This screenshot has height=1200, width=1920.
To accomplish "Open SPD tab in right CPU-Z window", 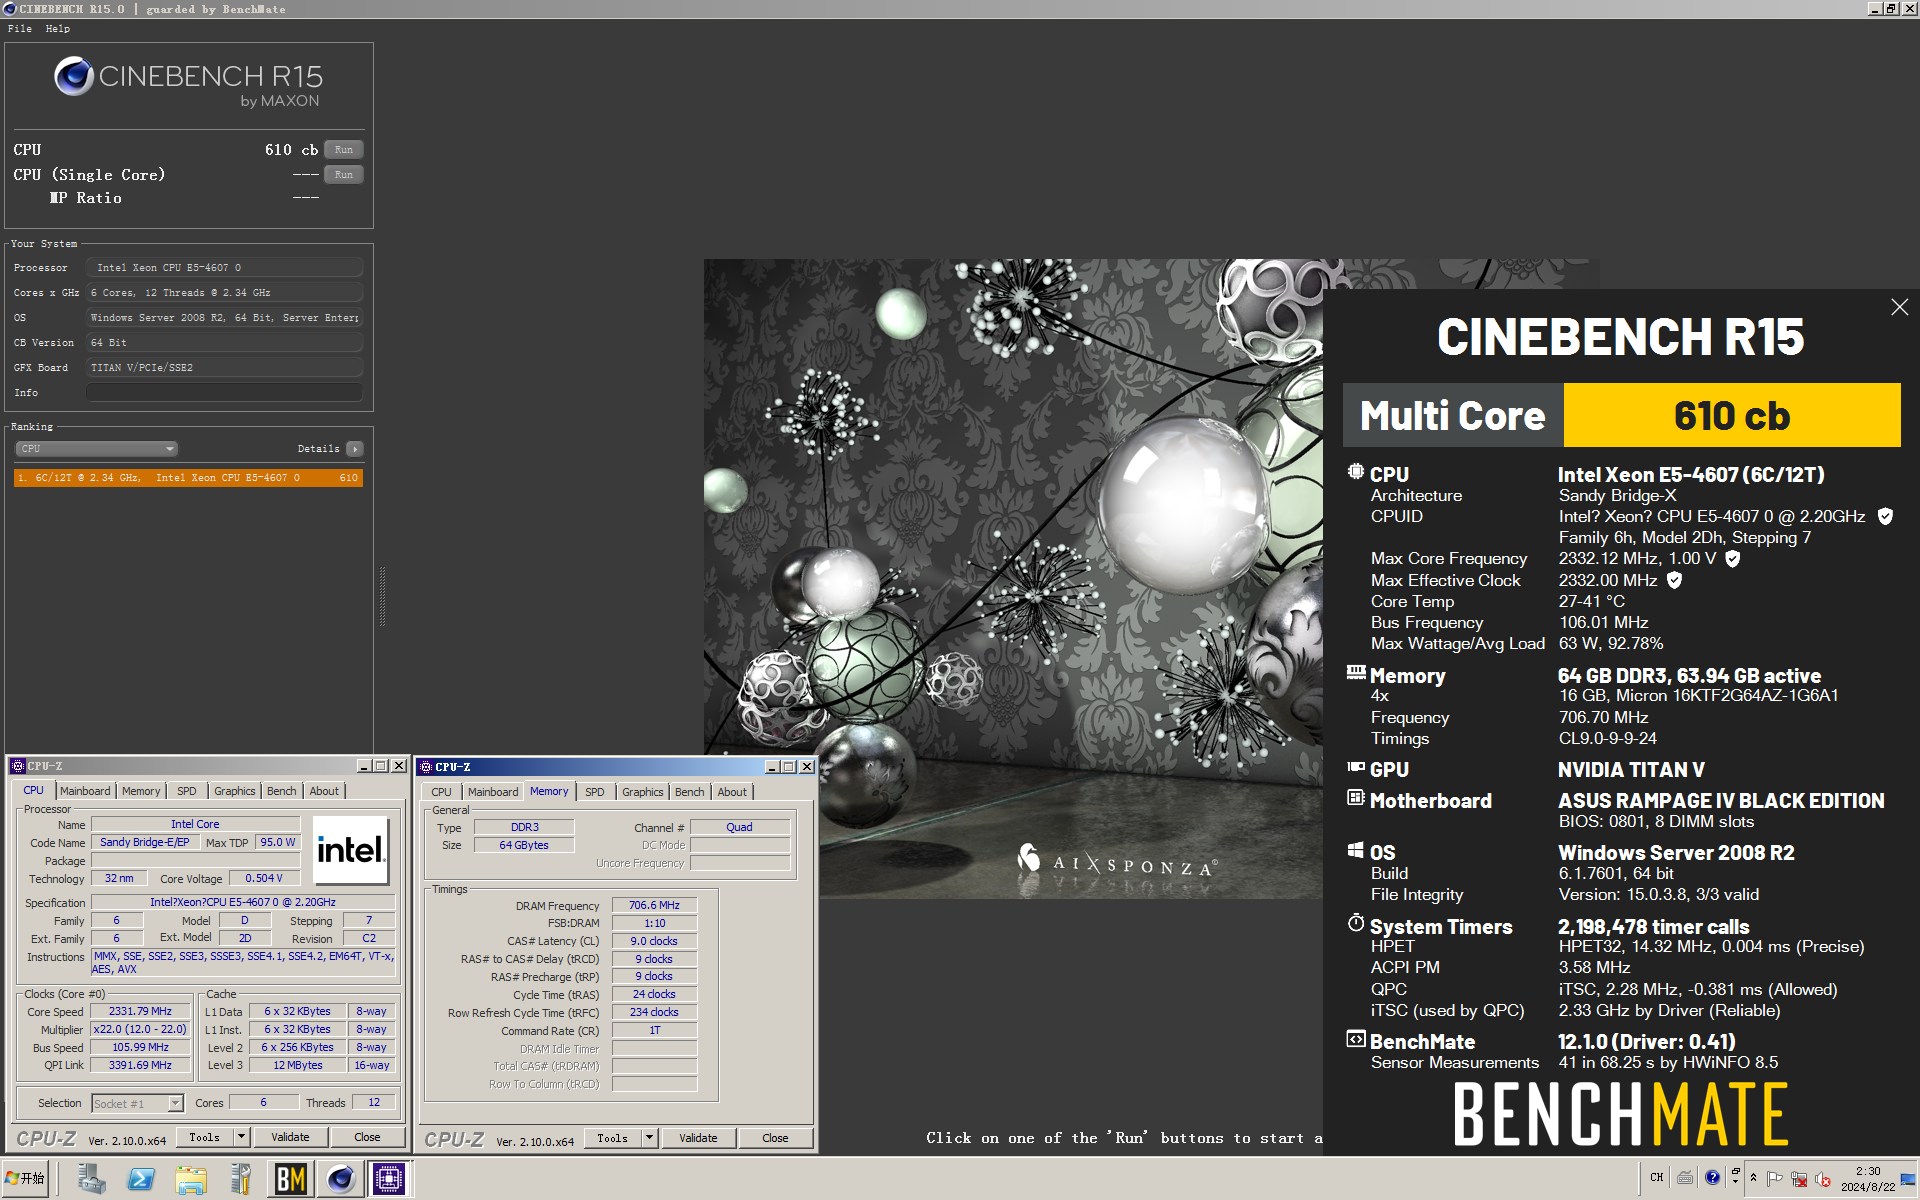I will point(595,792).
